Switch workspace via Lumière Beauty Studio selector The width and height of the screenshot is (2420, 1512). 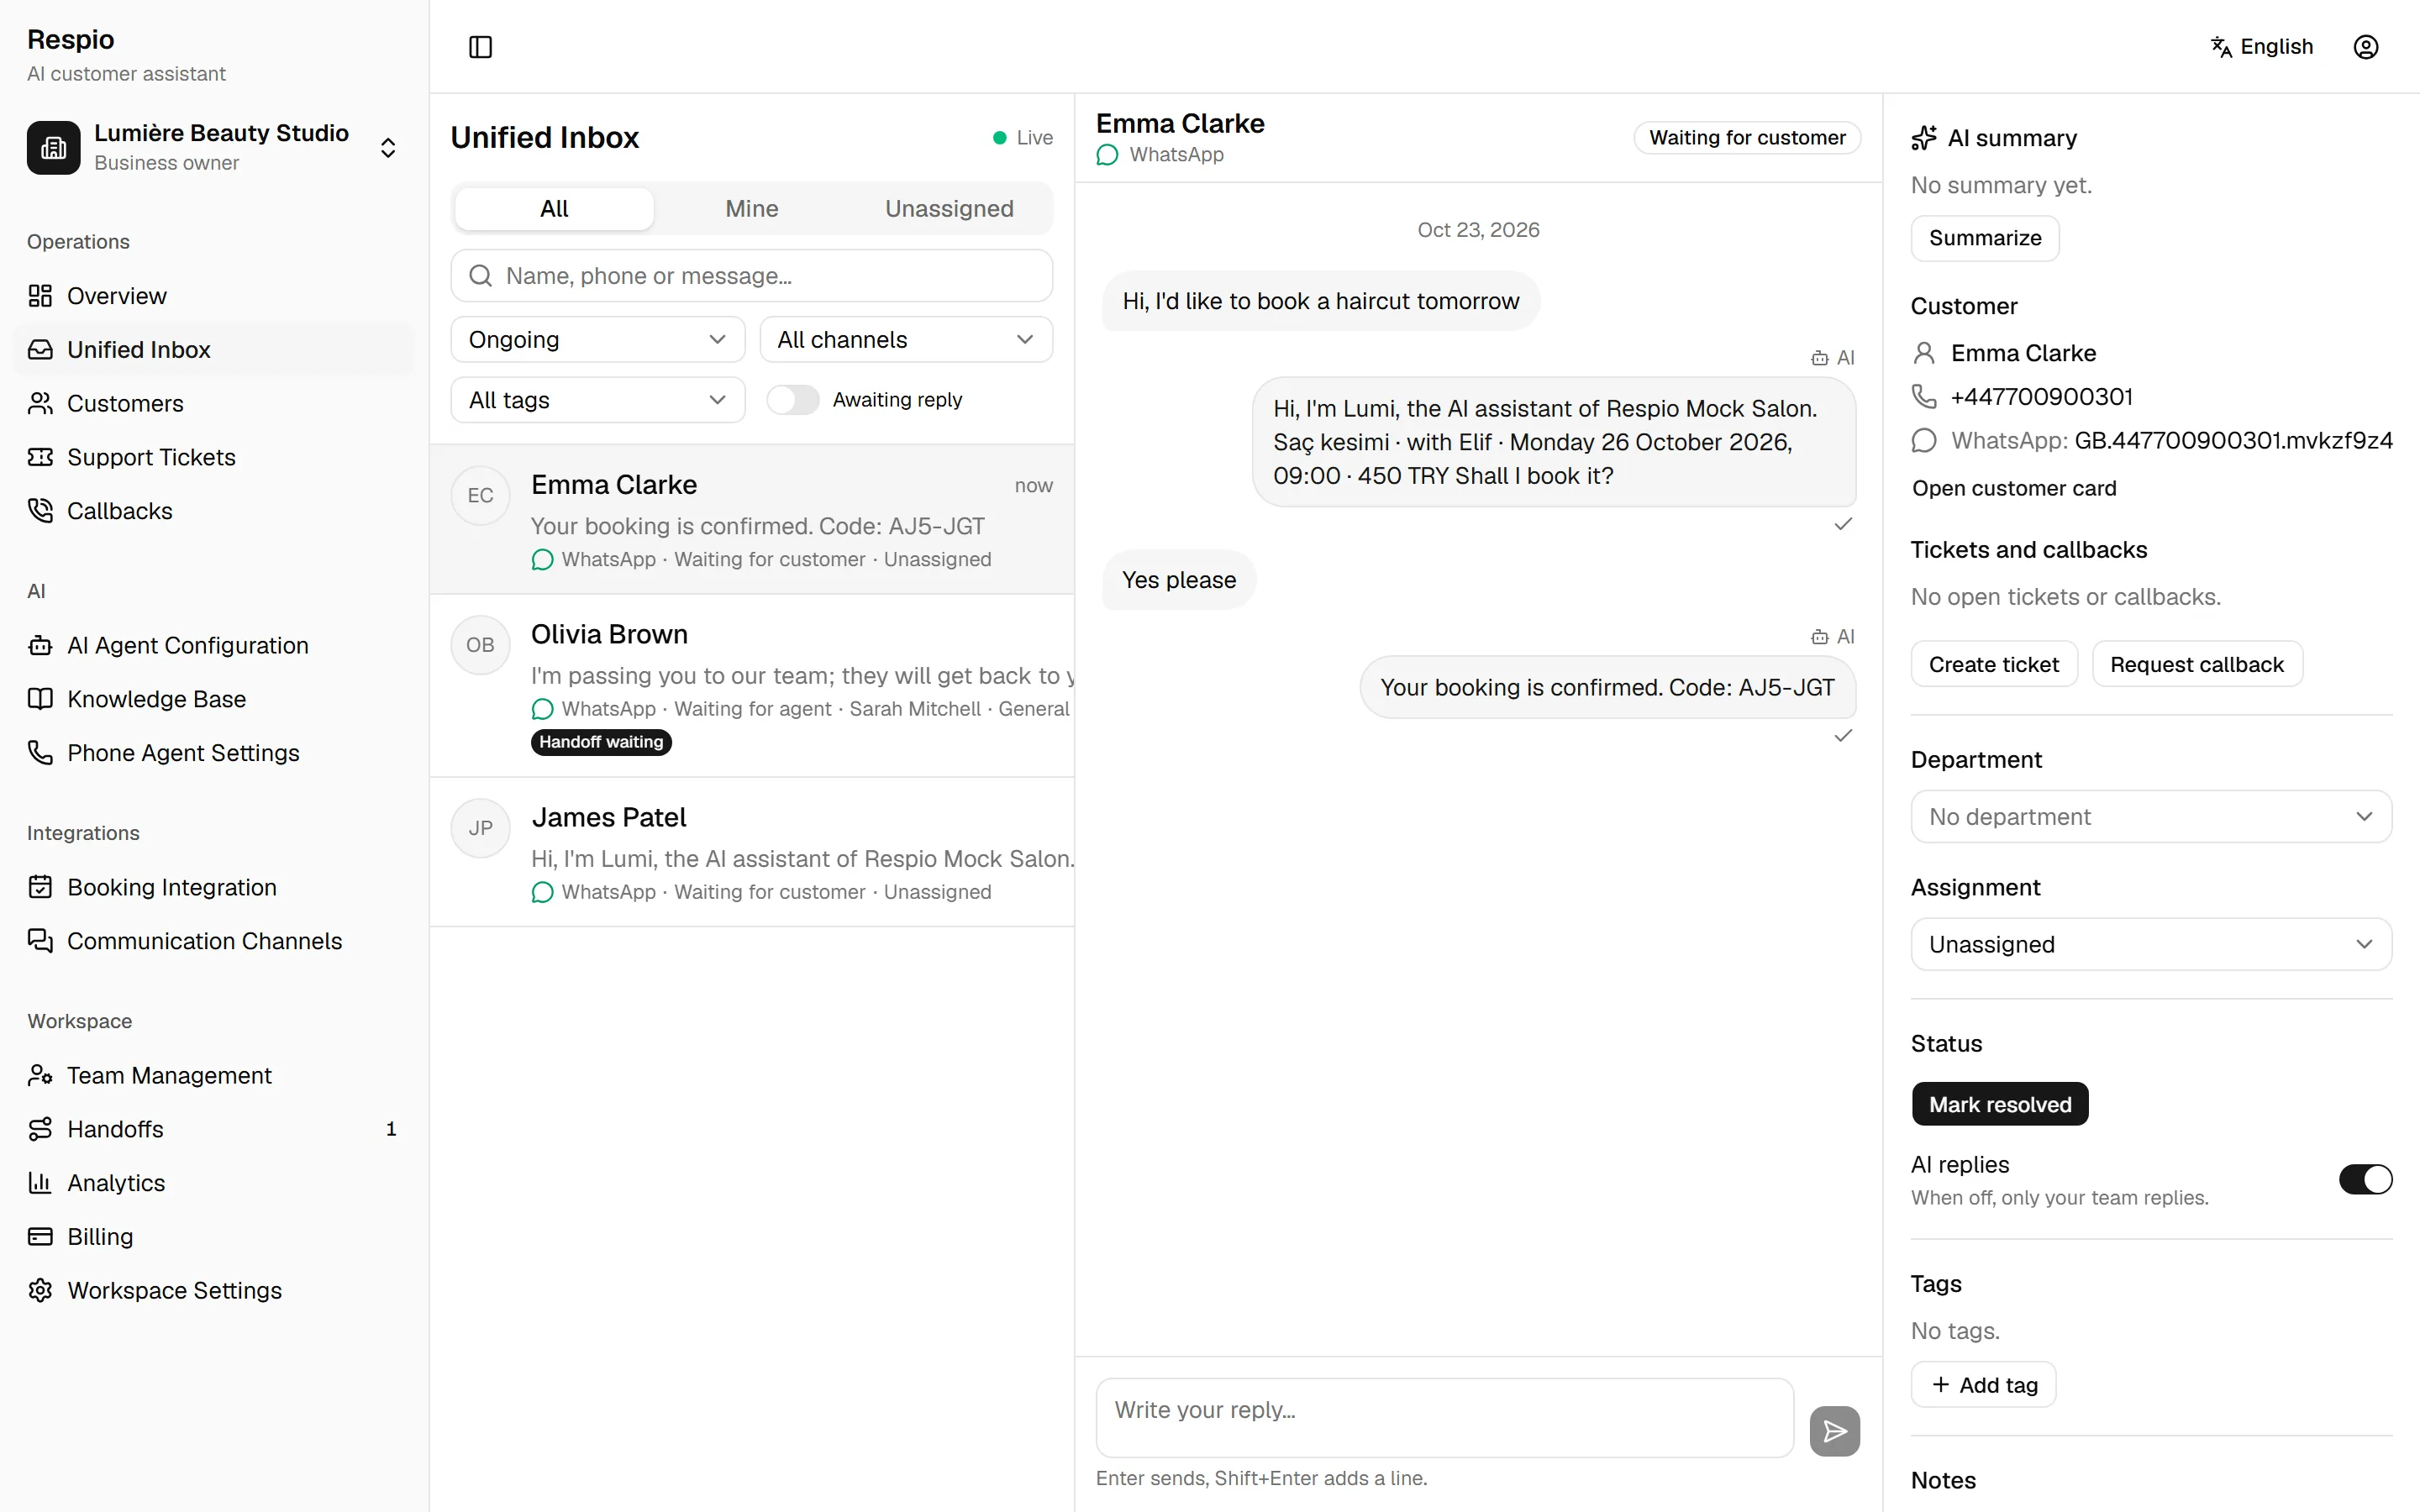[214, 148]
